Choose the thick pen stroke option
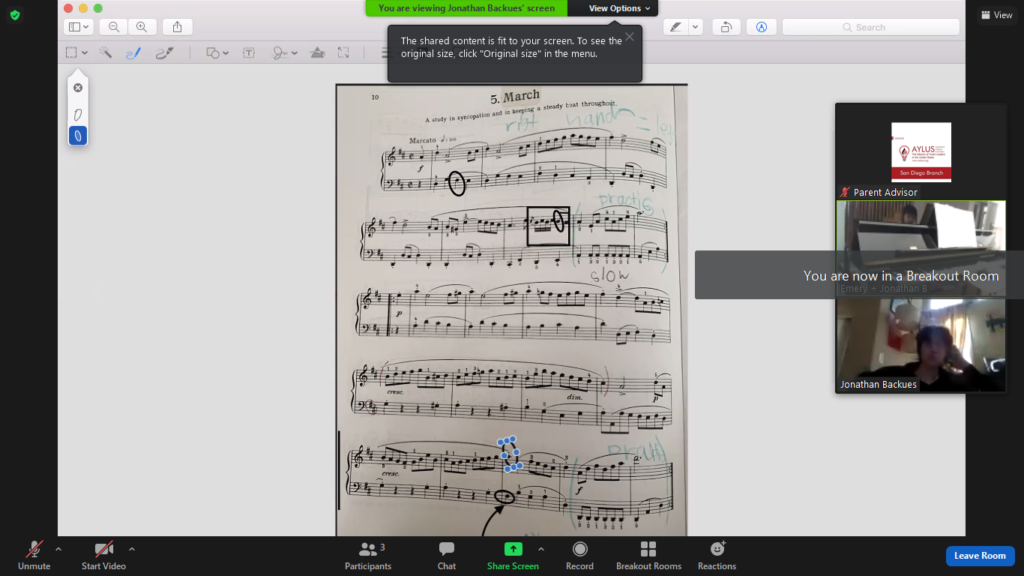The width and height of the screenshot is (1024, 576). point(78,136)
